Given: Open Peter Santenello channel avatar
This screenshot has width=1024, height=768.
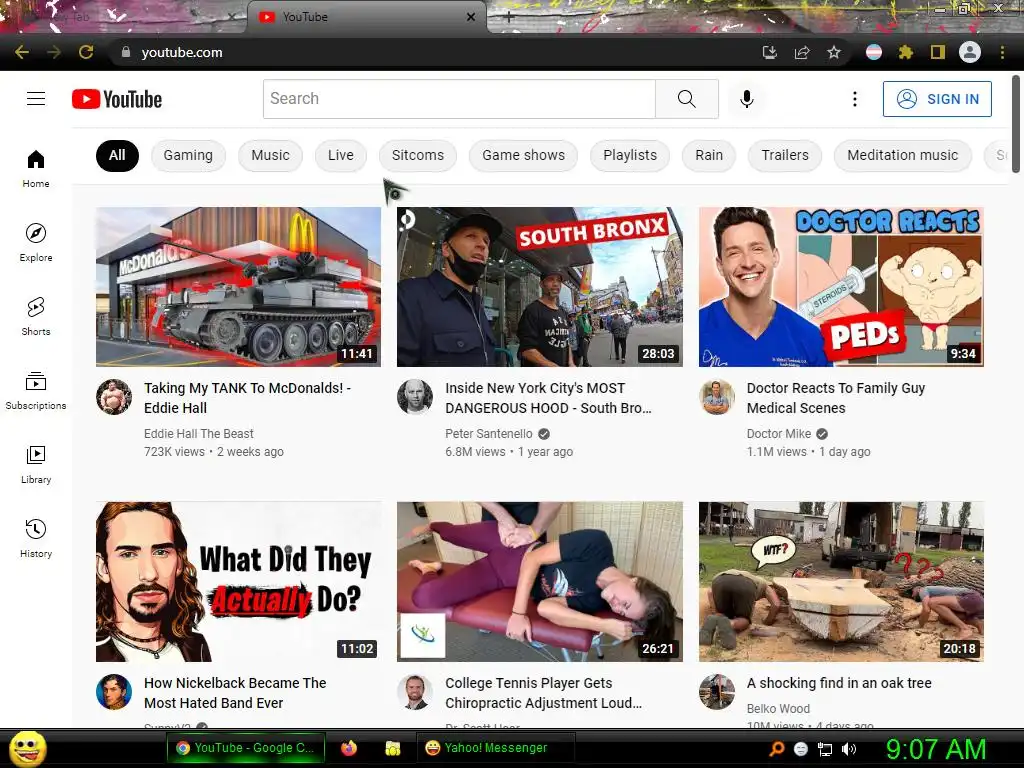Looking at the screenshot, I should [x=415, y=396].
